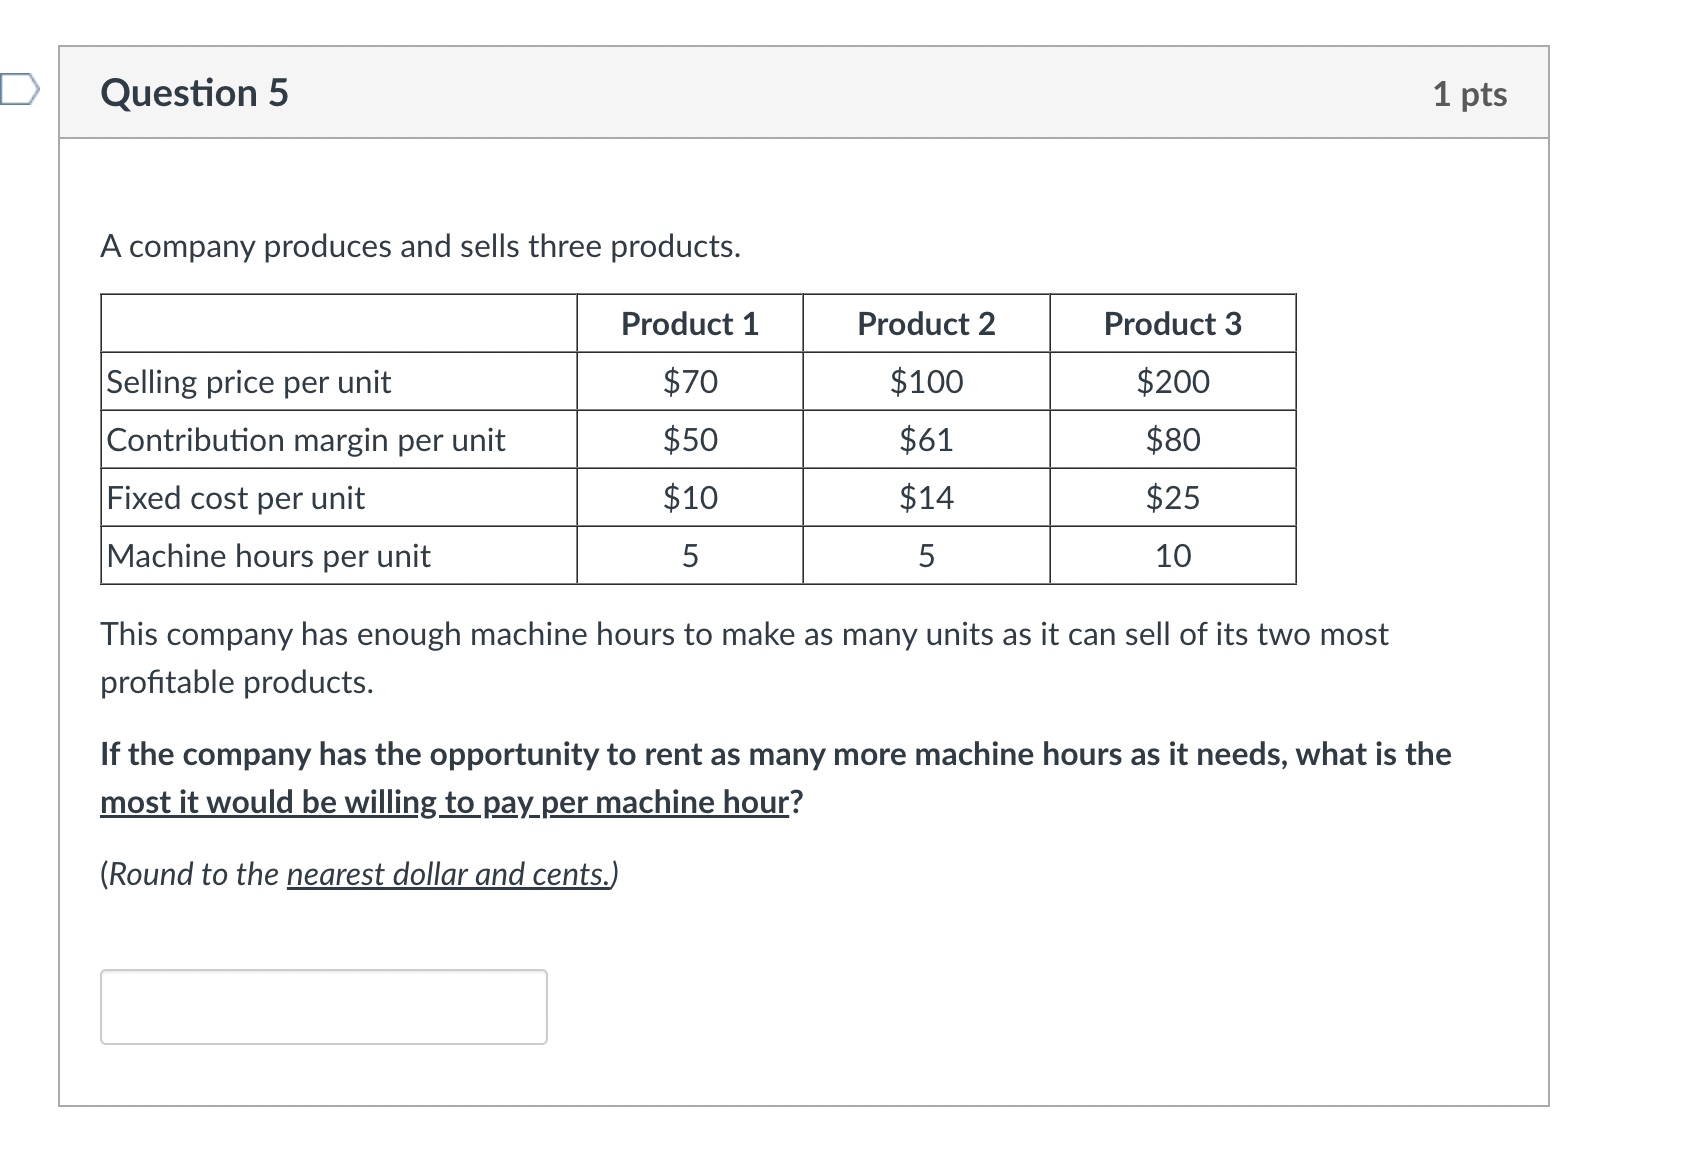Click the $70 selling price cell
The image size is (1704, 1164).
click(690, 381)
